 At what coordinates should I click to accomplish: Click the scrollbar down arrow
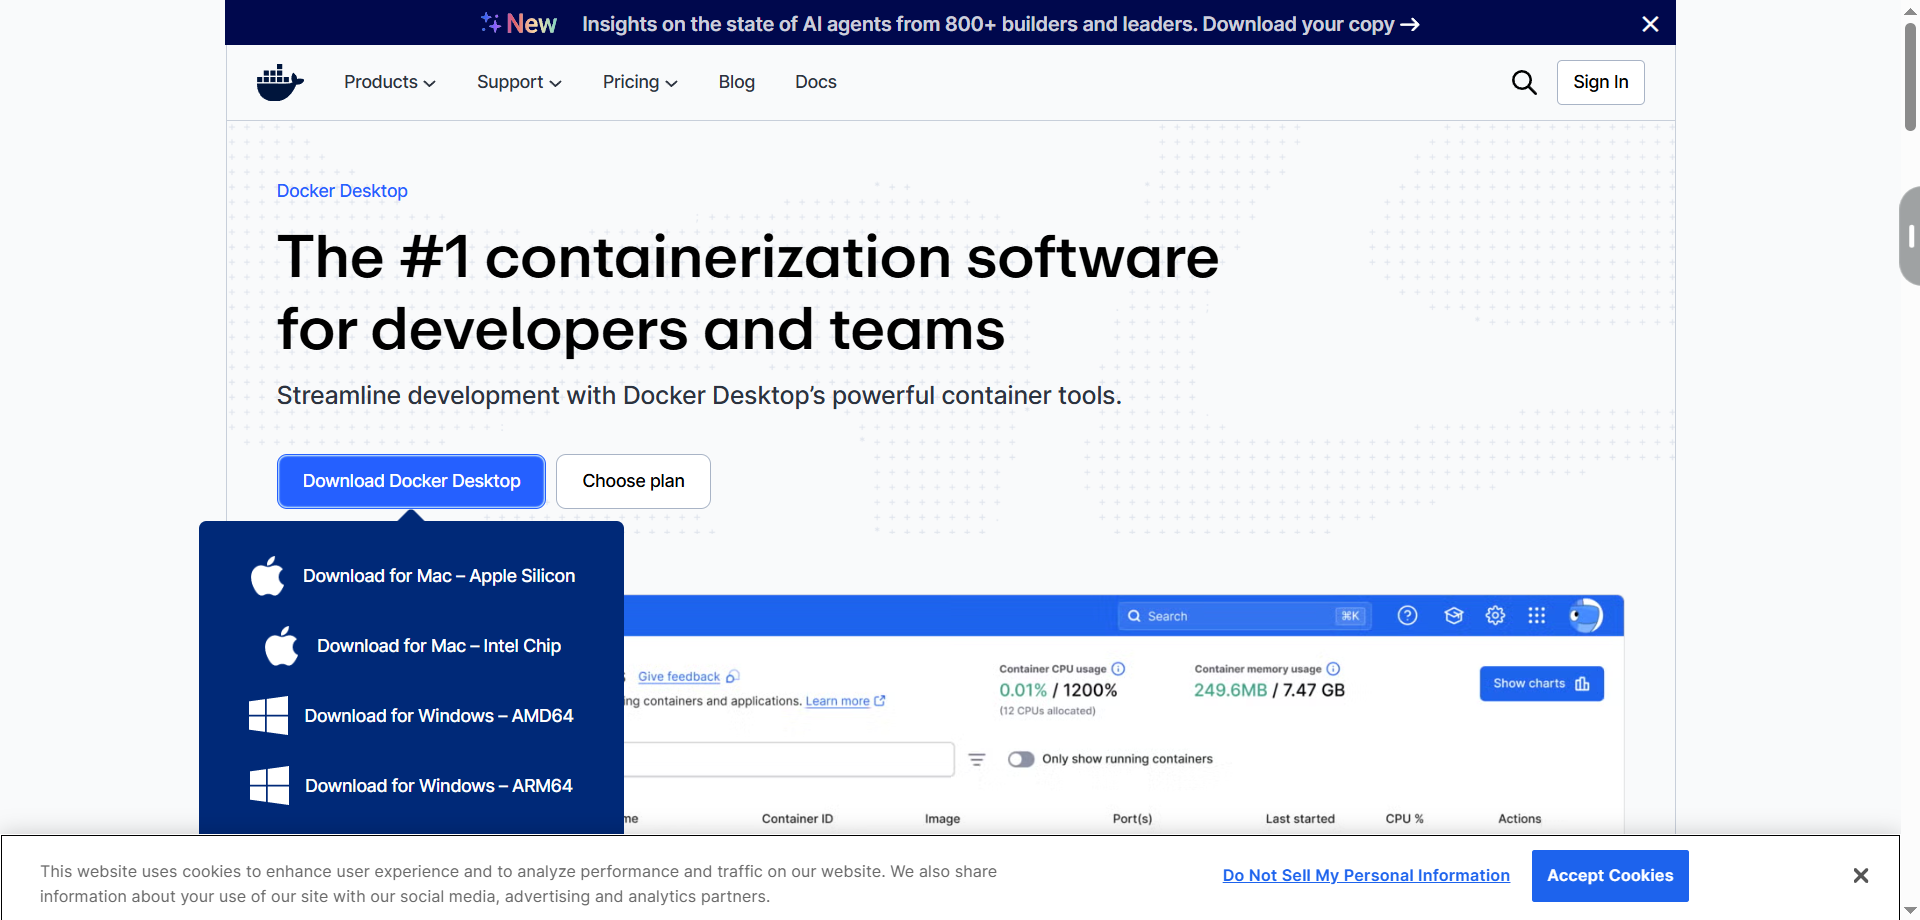tap(1910, 911)
